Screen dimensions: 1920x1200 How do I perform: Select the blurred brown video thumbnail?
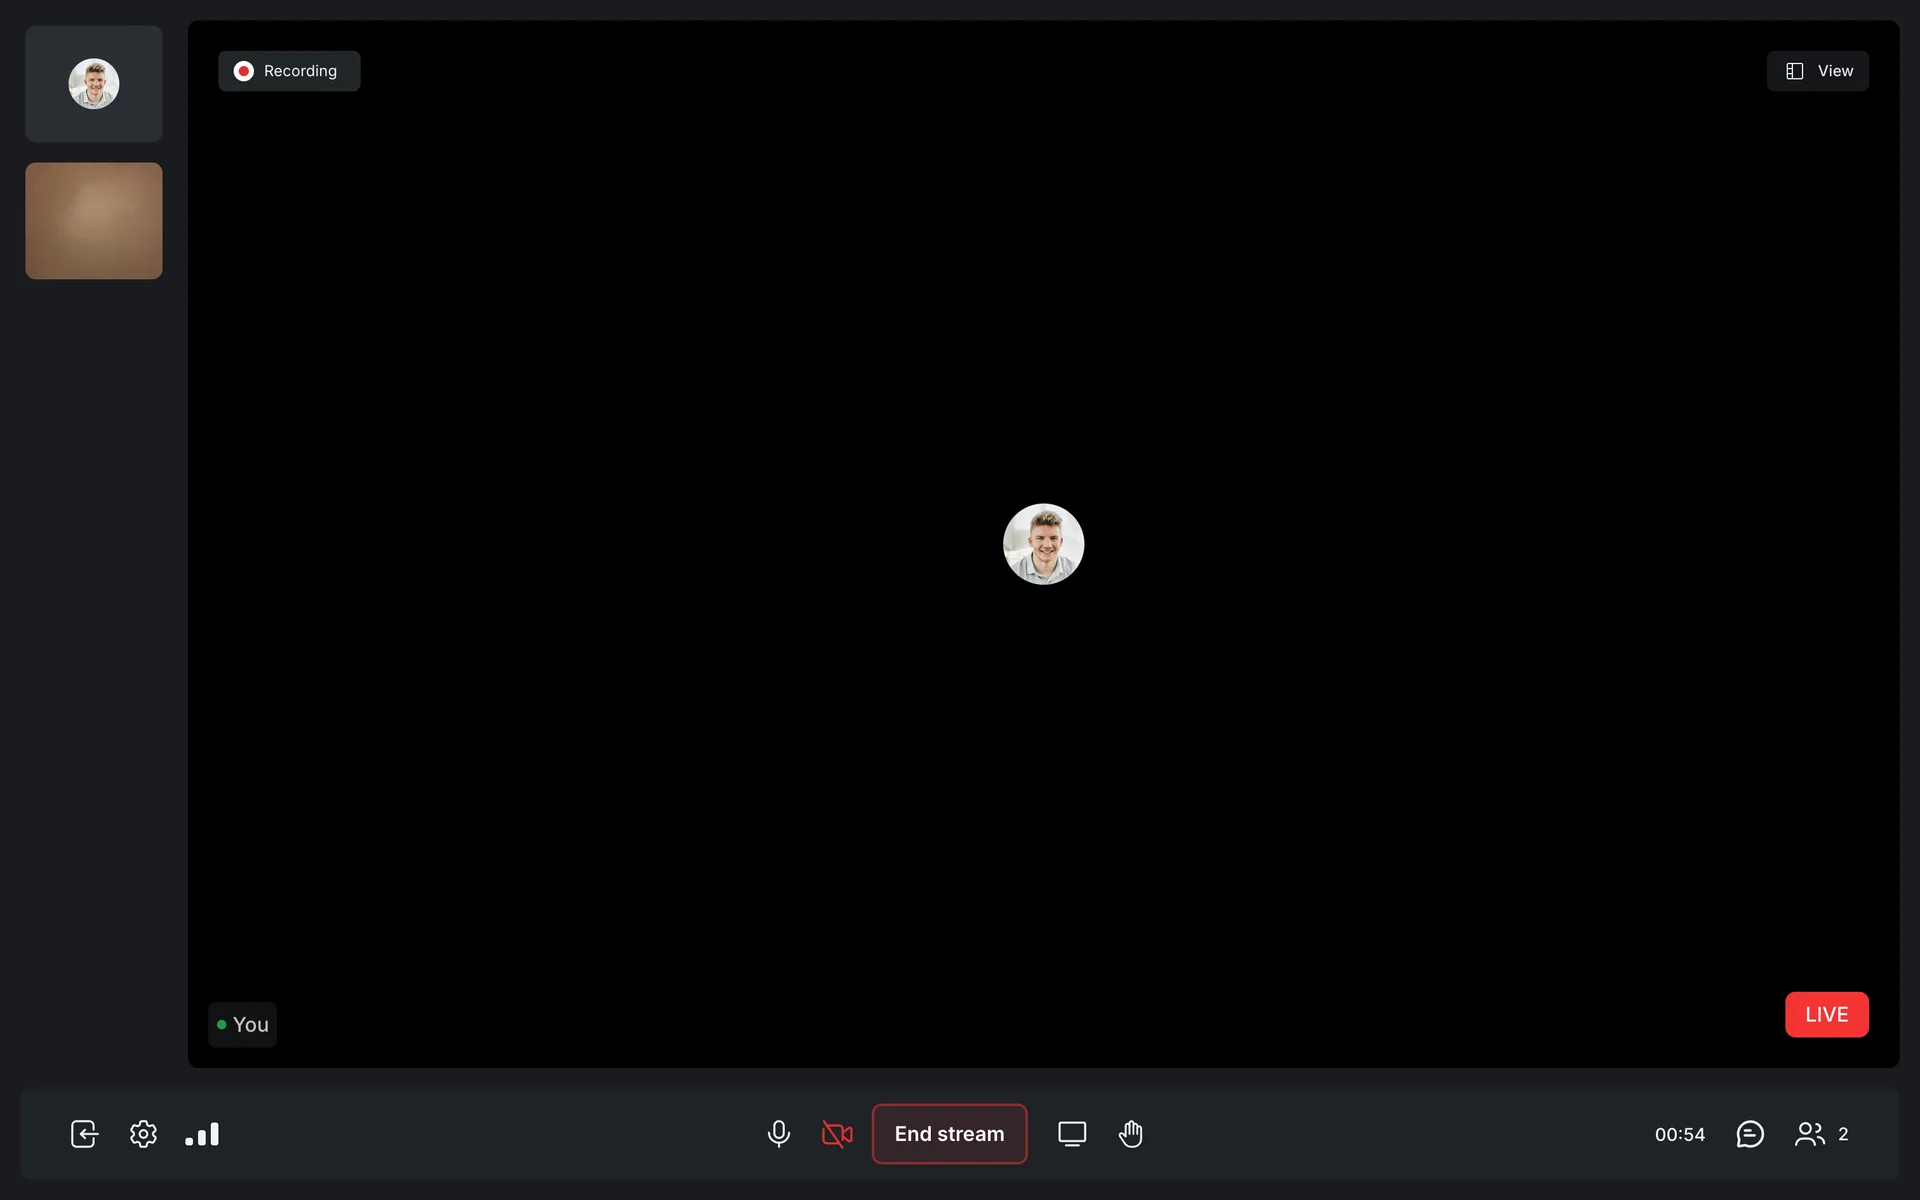tap(94, 221)
